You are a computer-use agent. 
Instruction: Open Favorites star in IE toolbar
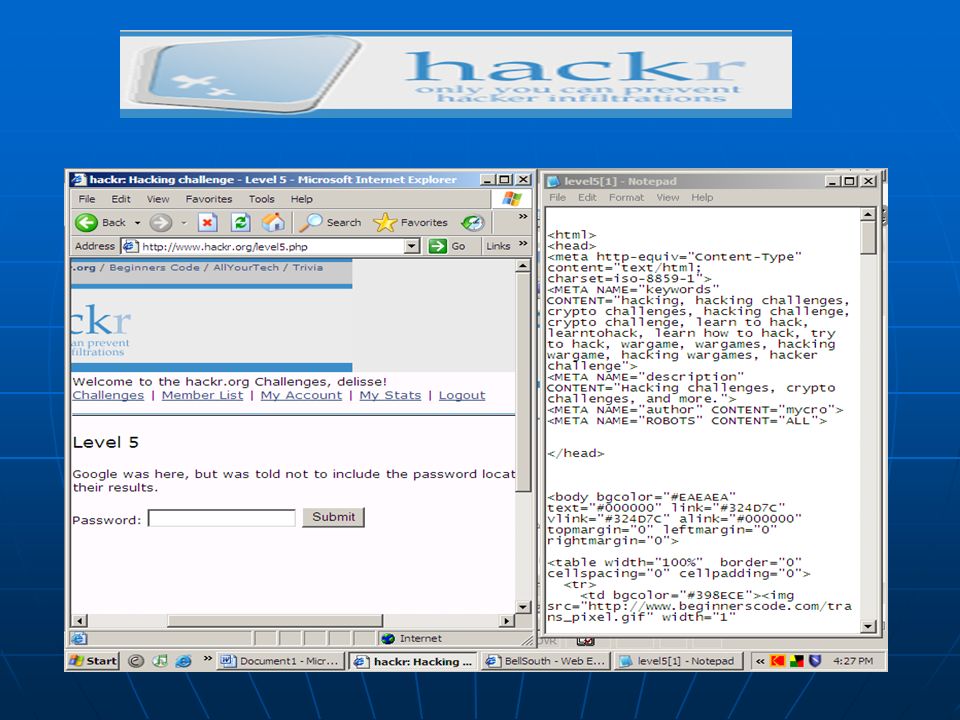pos(385,222)
